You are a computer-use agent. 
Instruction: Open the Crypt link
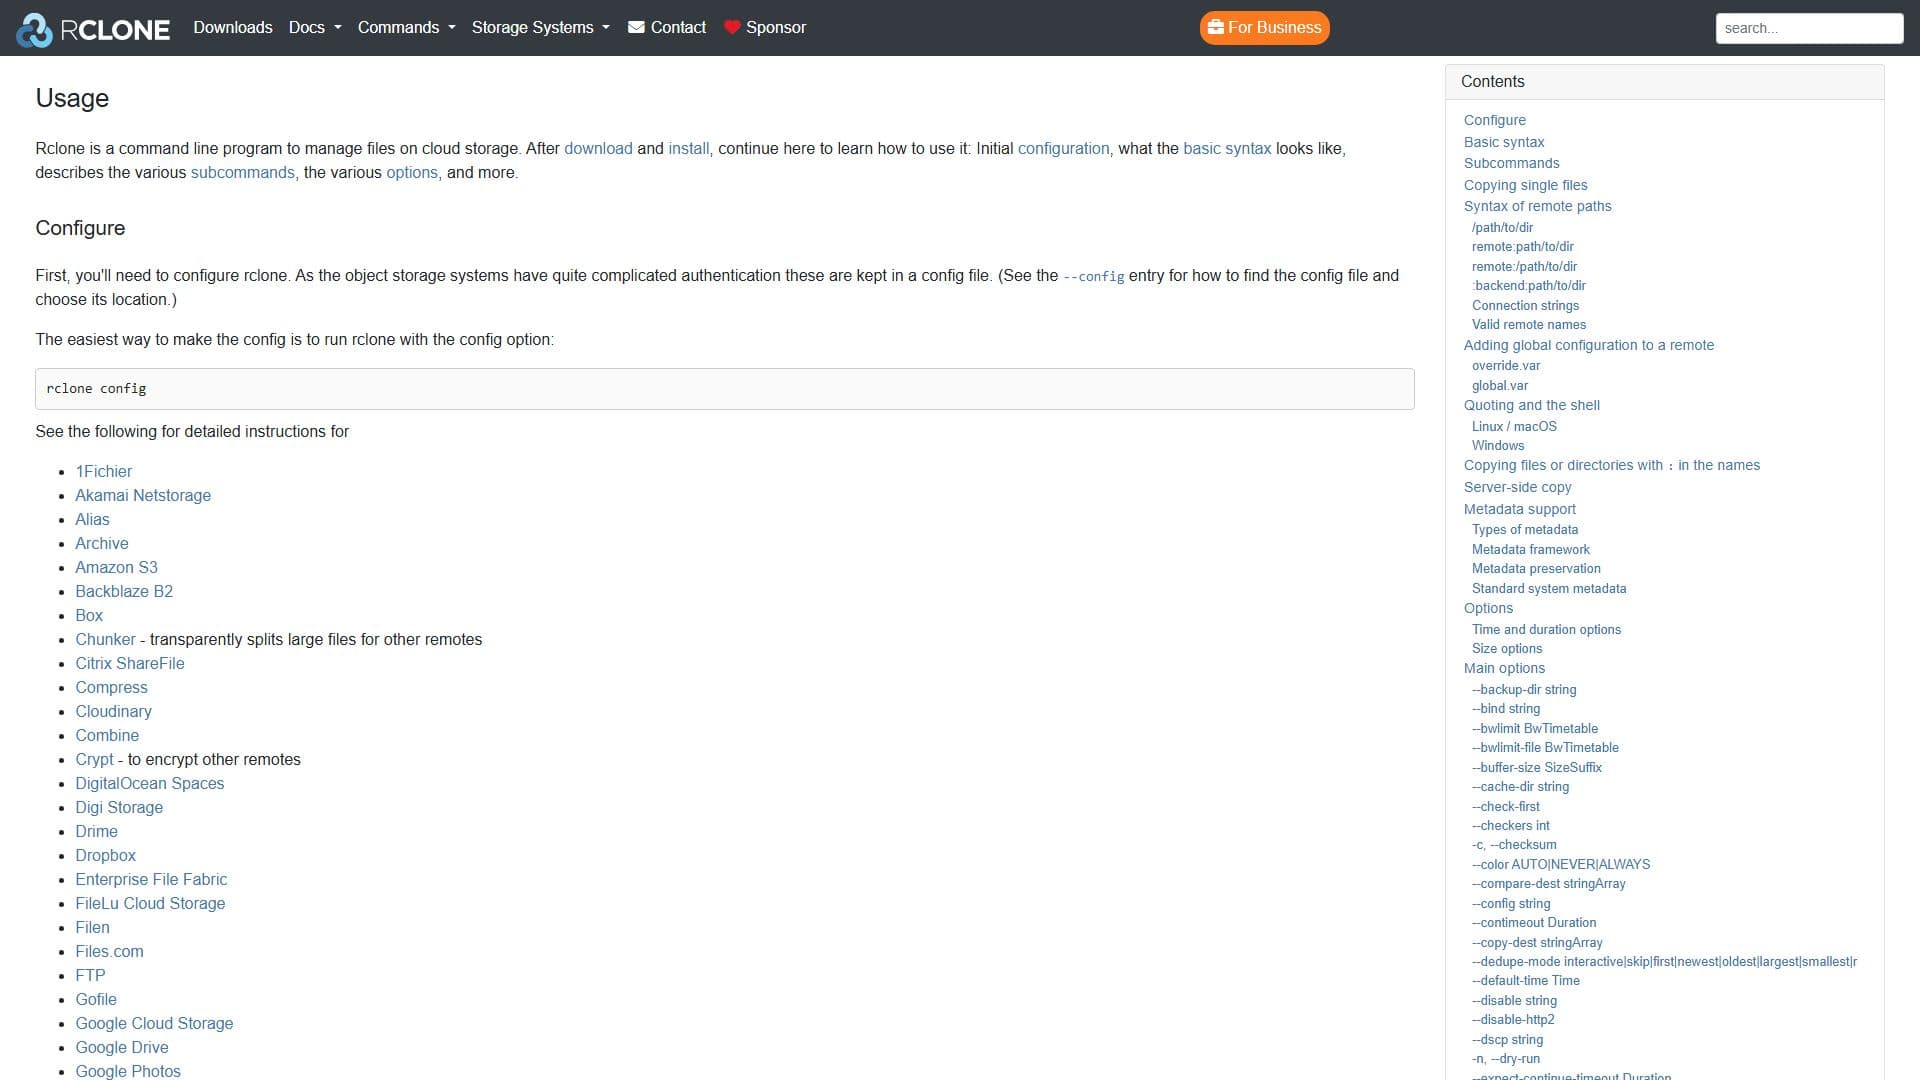click(x=94, y=759)
